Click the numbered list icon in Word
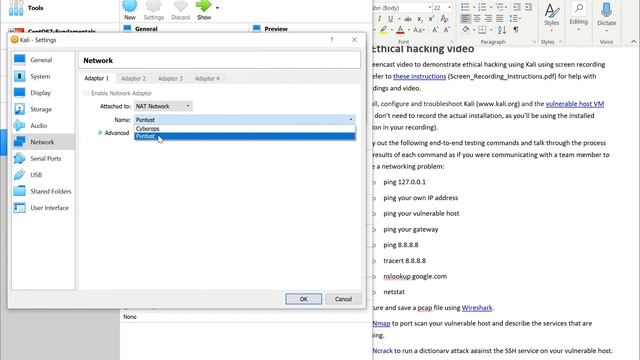Screen dimensions: 640x360 click(482, 7)
